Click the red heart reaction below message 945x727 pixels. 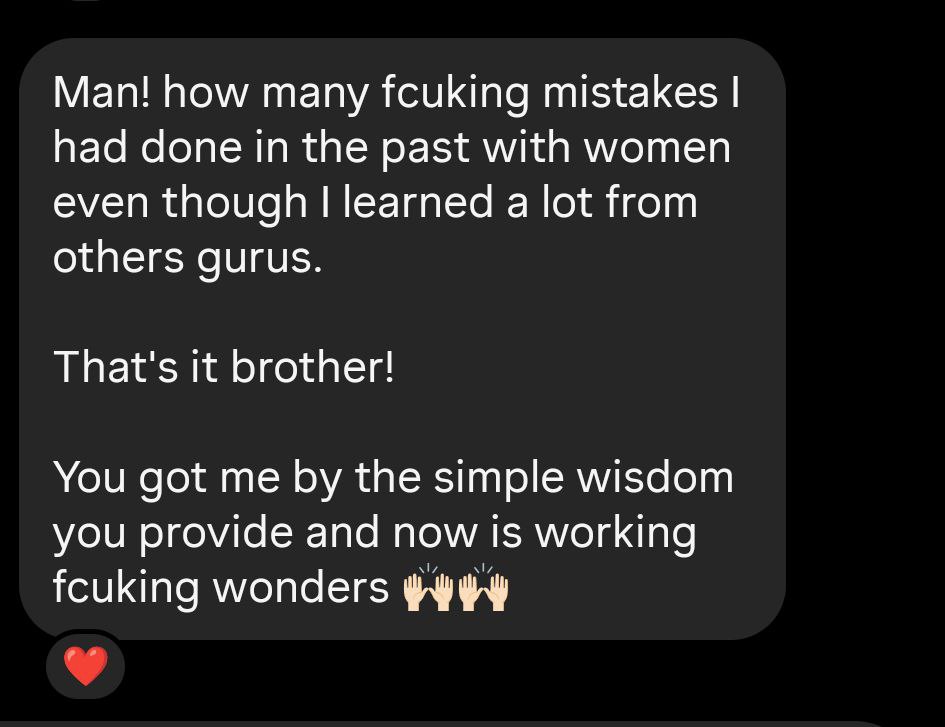click(x=86, y=666)
